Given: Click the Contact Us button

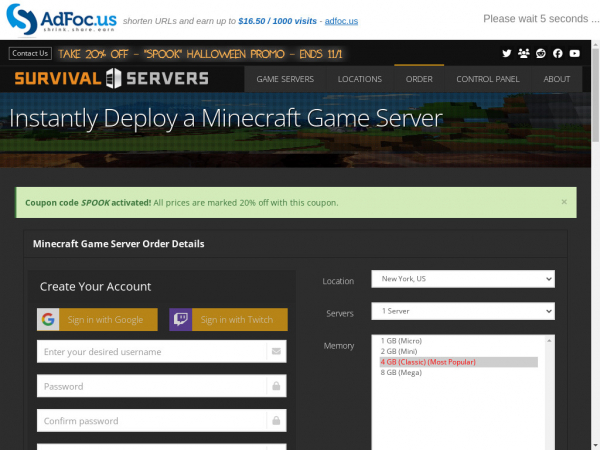Looking at the screenshot, I should point(30,53).
